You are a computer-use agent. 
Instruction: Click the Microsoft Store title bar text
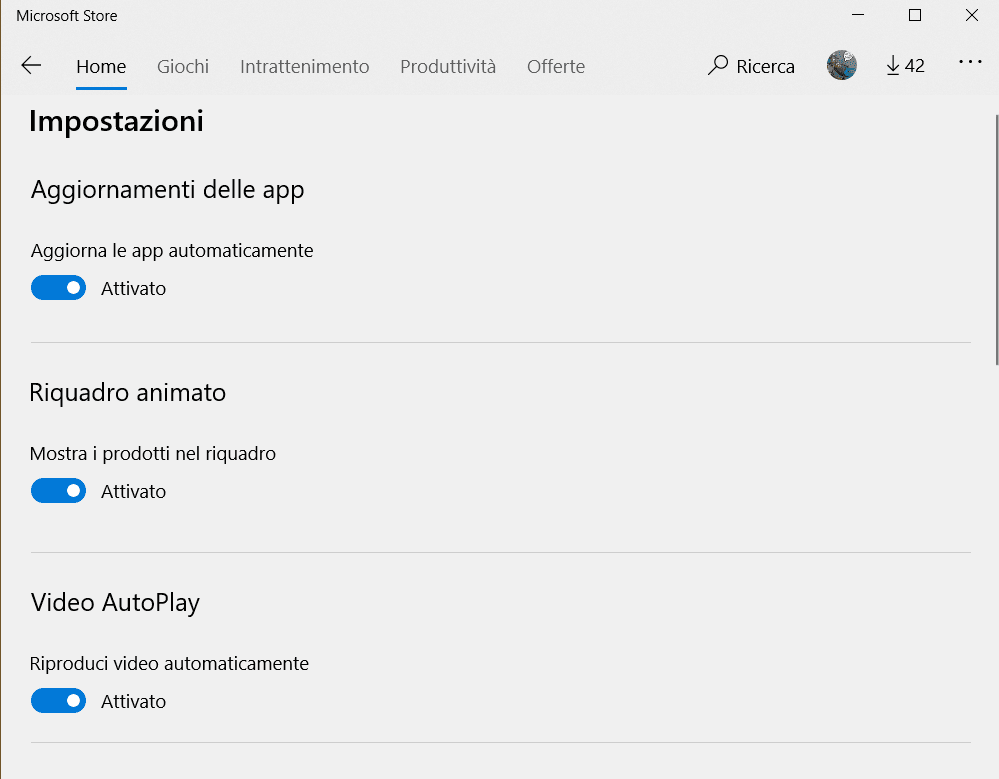tap(66, 15)
